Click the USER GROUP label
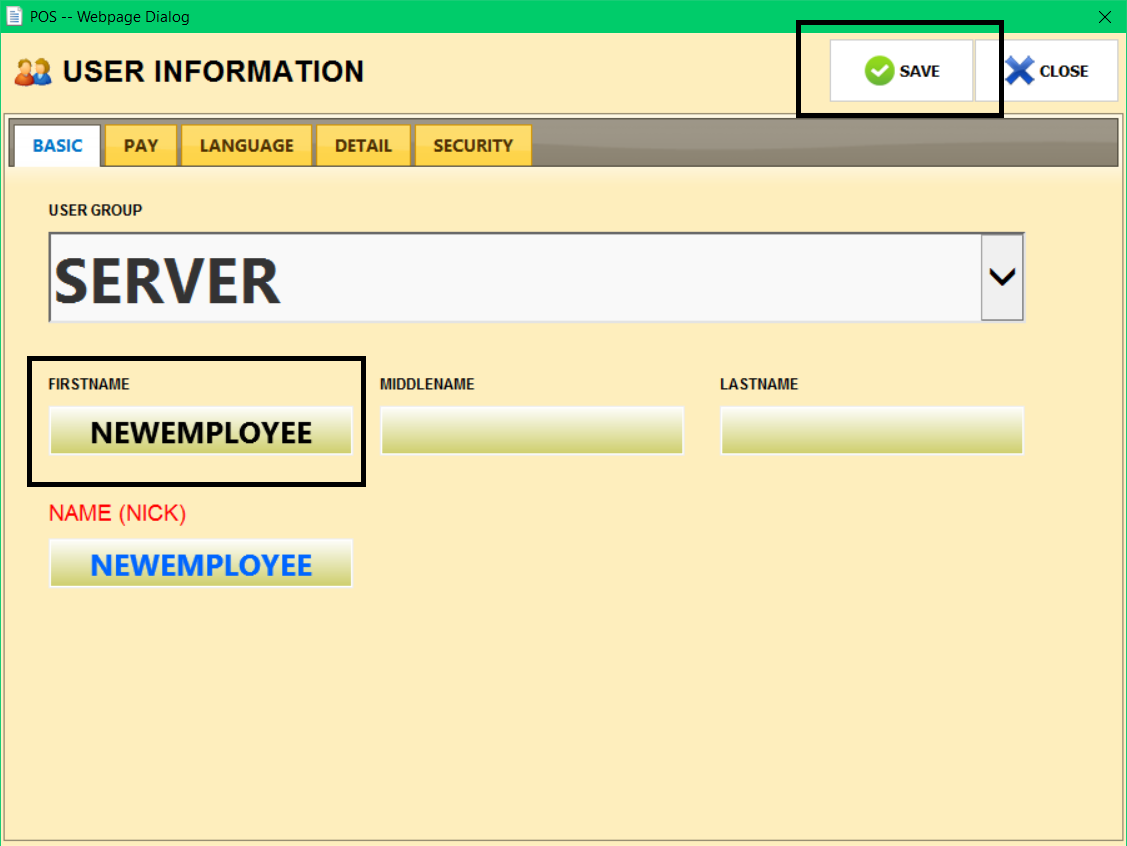 95,210
